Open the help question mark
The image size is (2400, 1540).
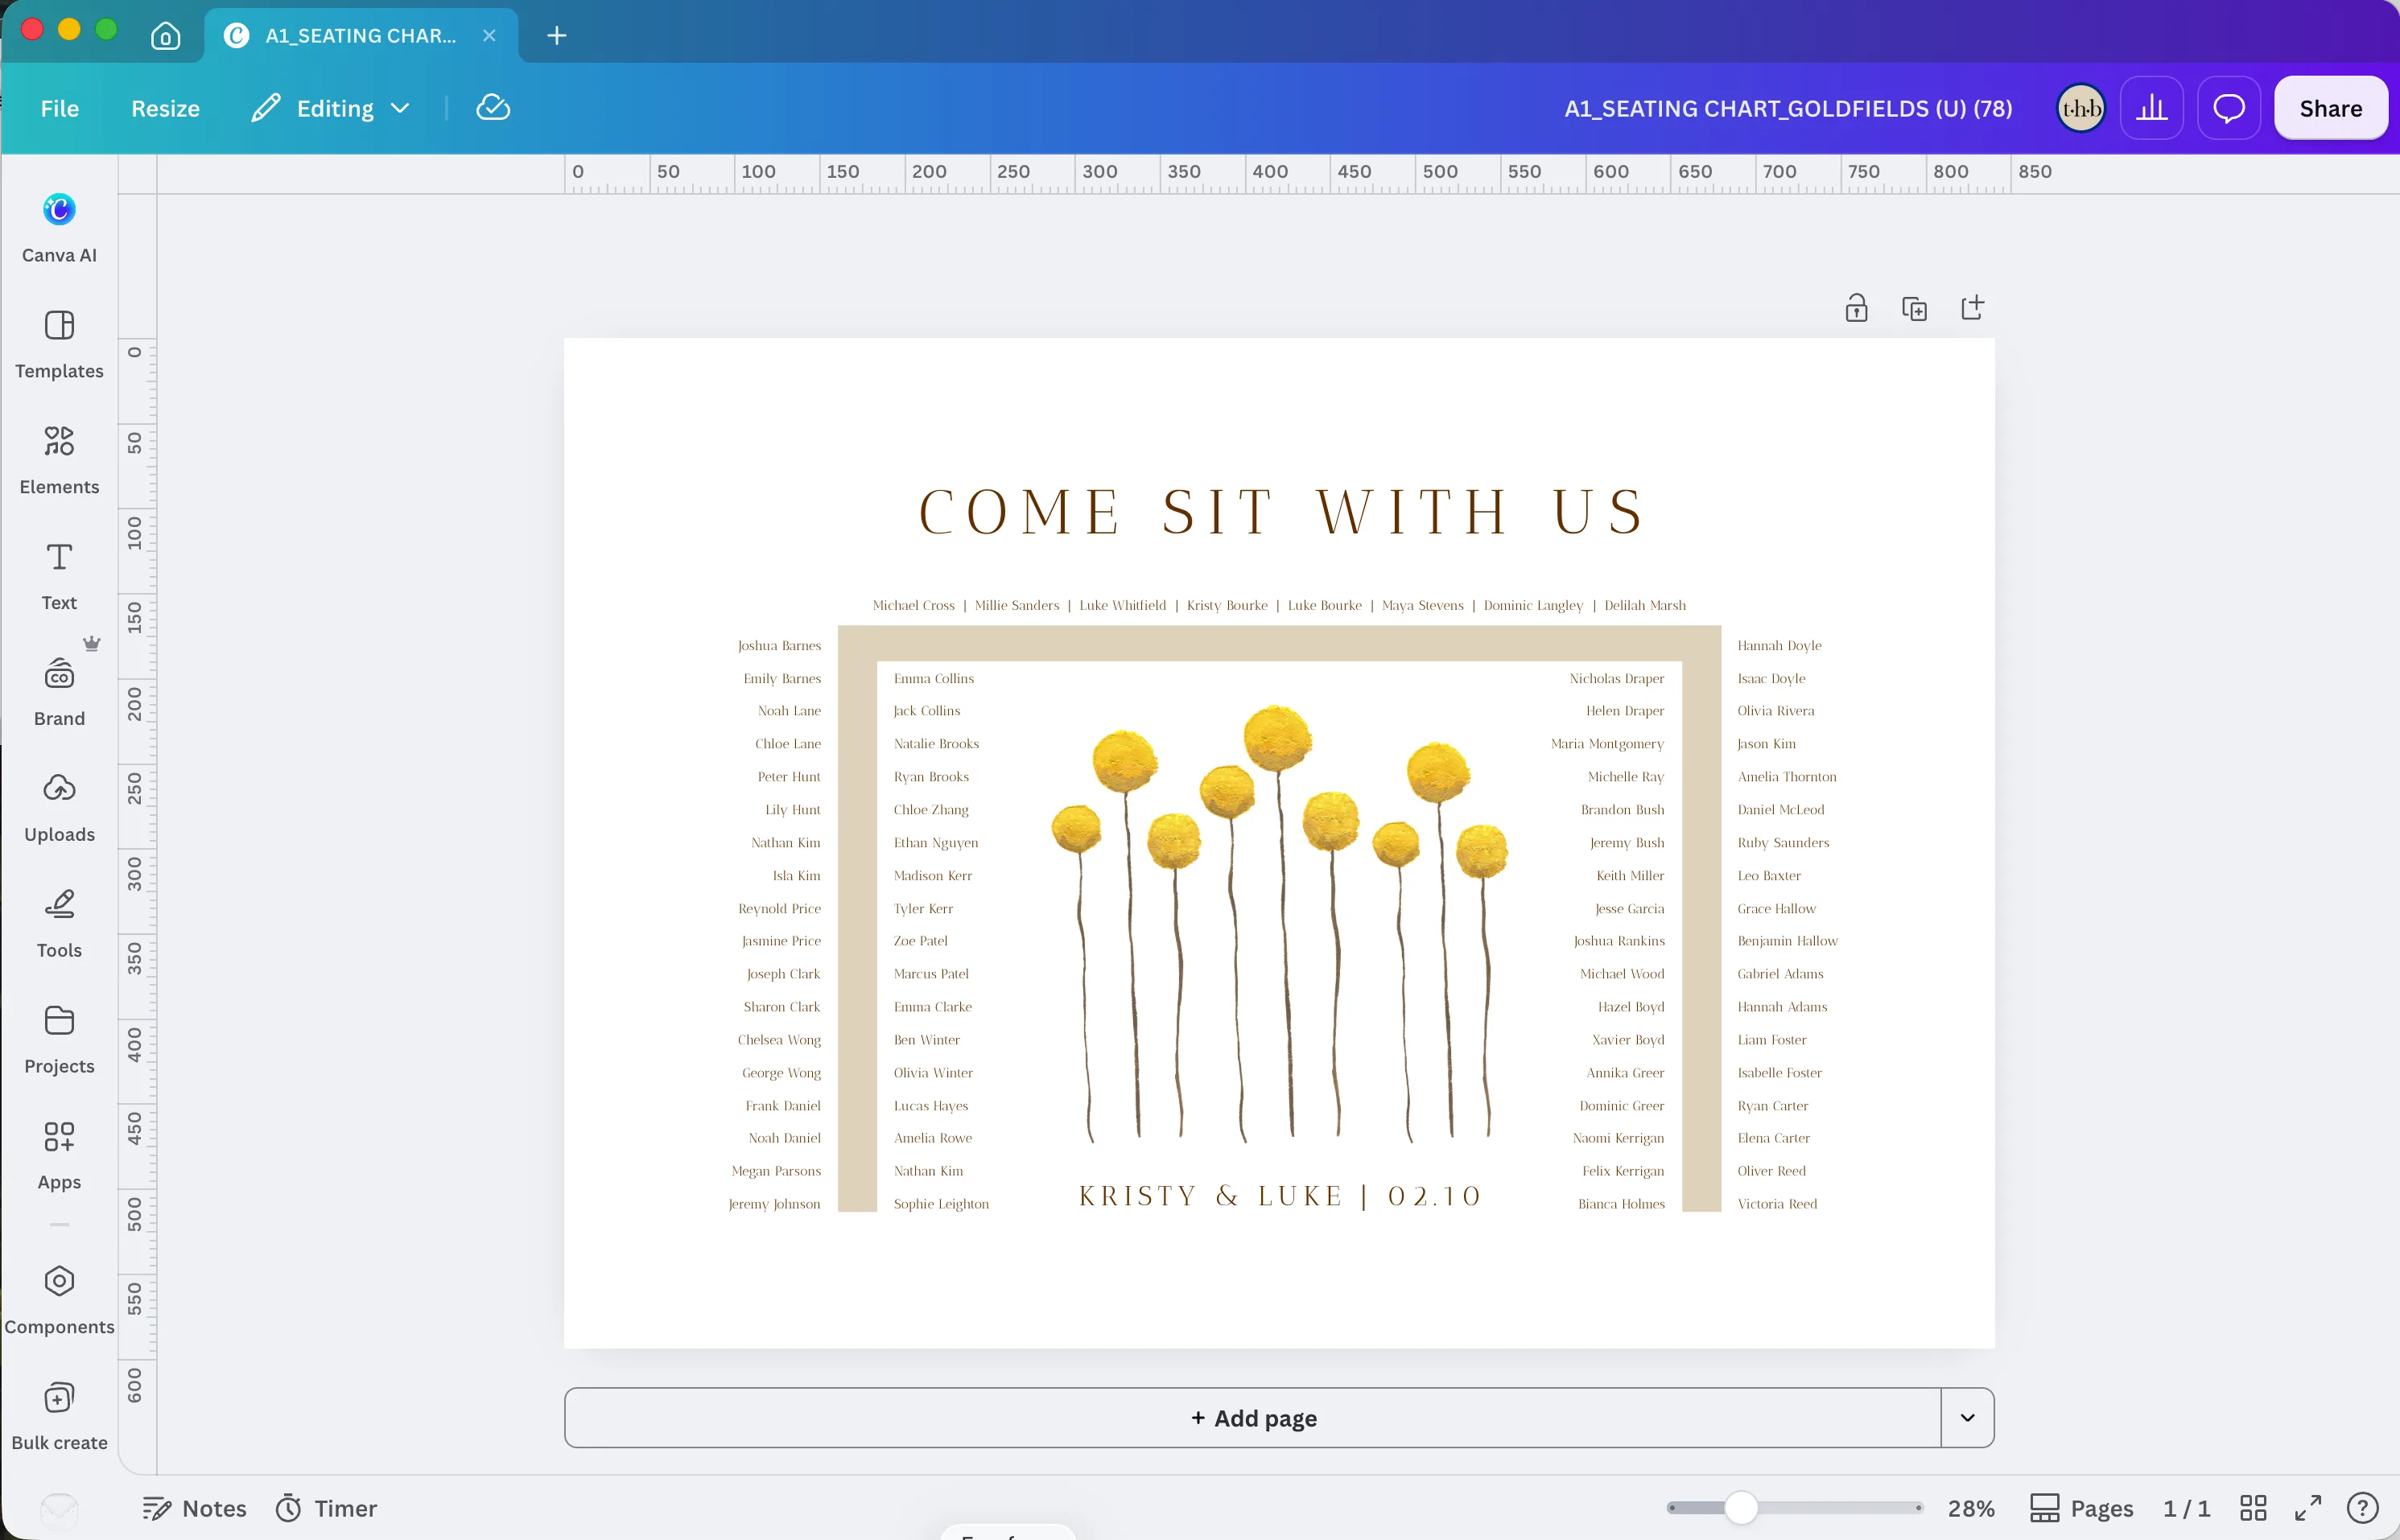(x=2362, y=1508)
